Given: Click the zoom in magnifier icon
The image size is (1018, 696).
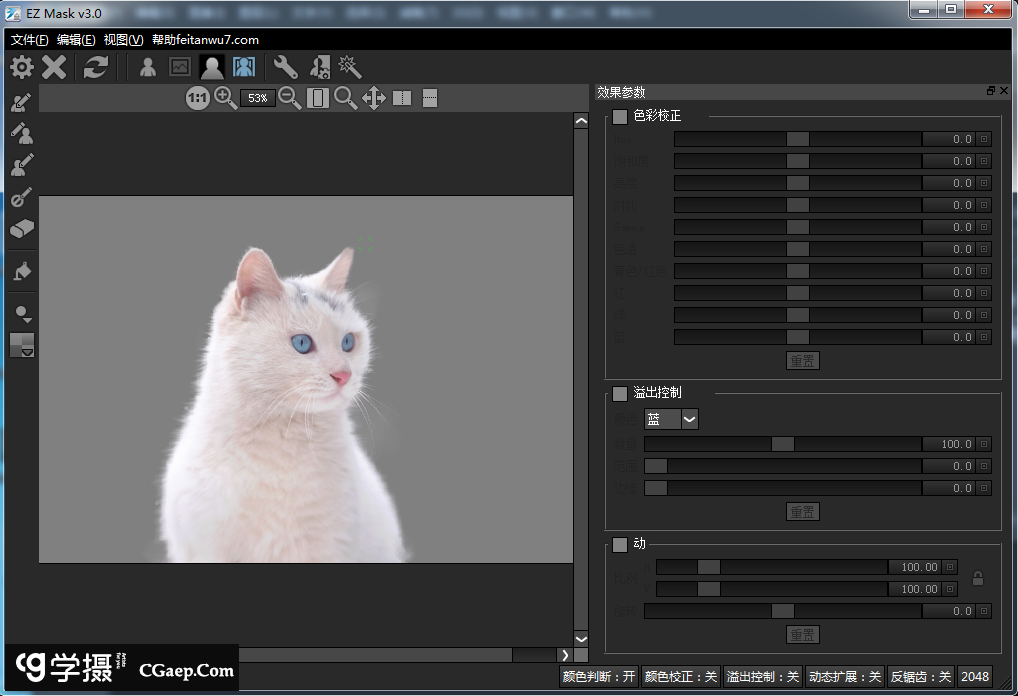Looking at the screenshot, I should click(226, 98).
